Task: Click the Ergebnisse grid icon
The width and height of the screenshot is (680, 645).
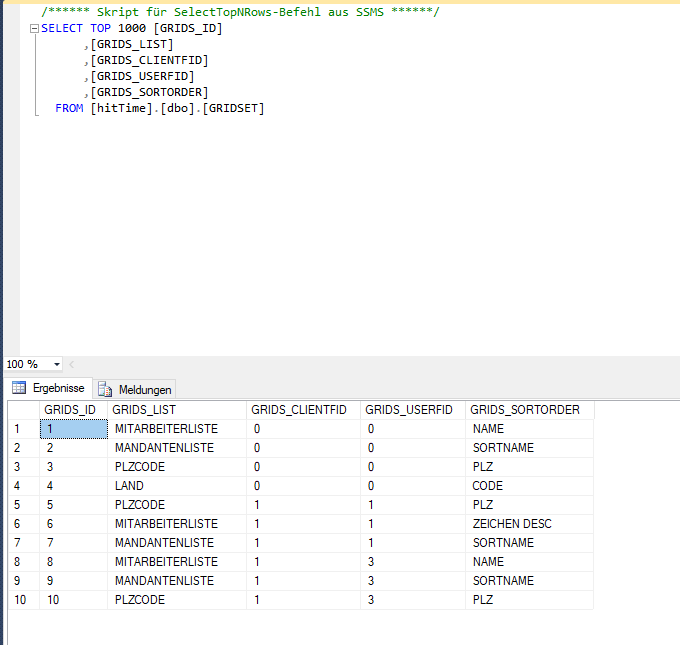Action: coord(18,388)
